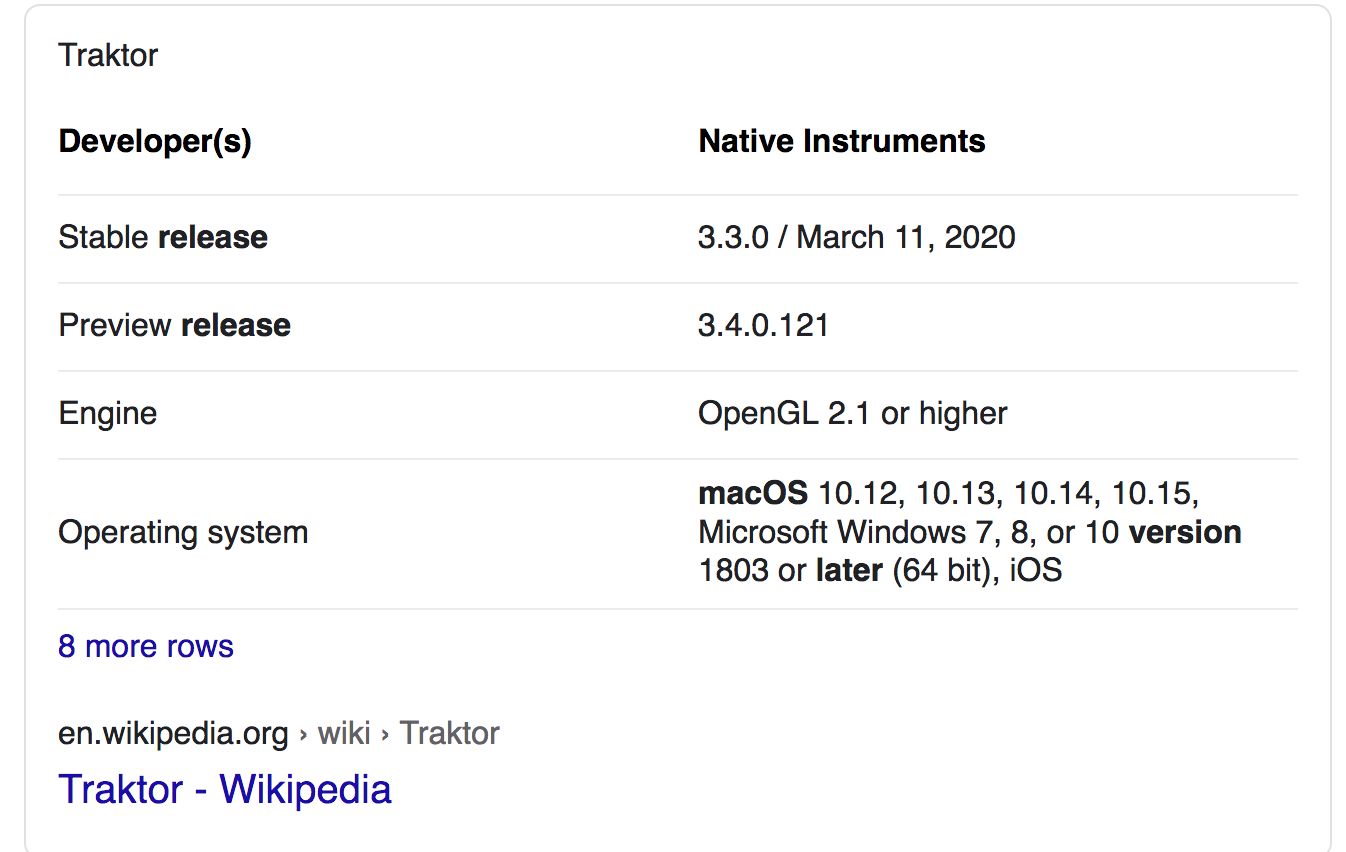Click the "March 11, 2020" release date

(906, 237)
